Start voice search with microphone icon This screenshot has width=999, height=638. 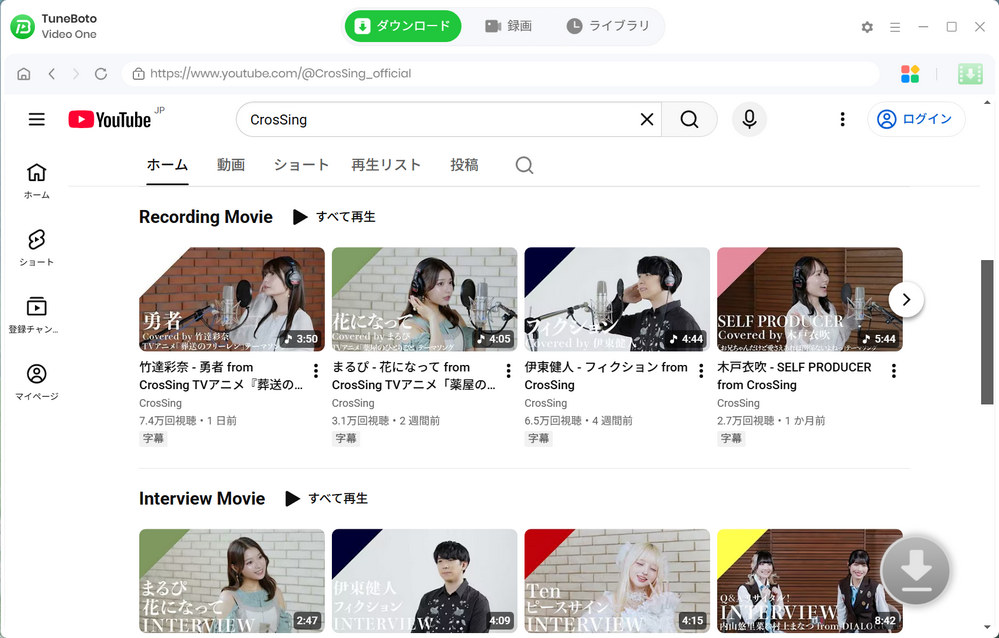(x=749, y=119)
